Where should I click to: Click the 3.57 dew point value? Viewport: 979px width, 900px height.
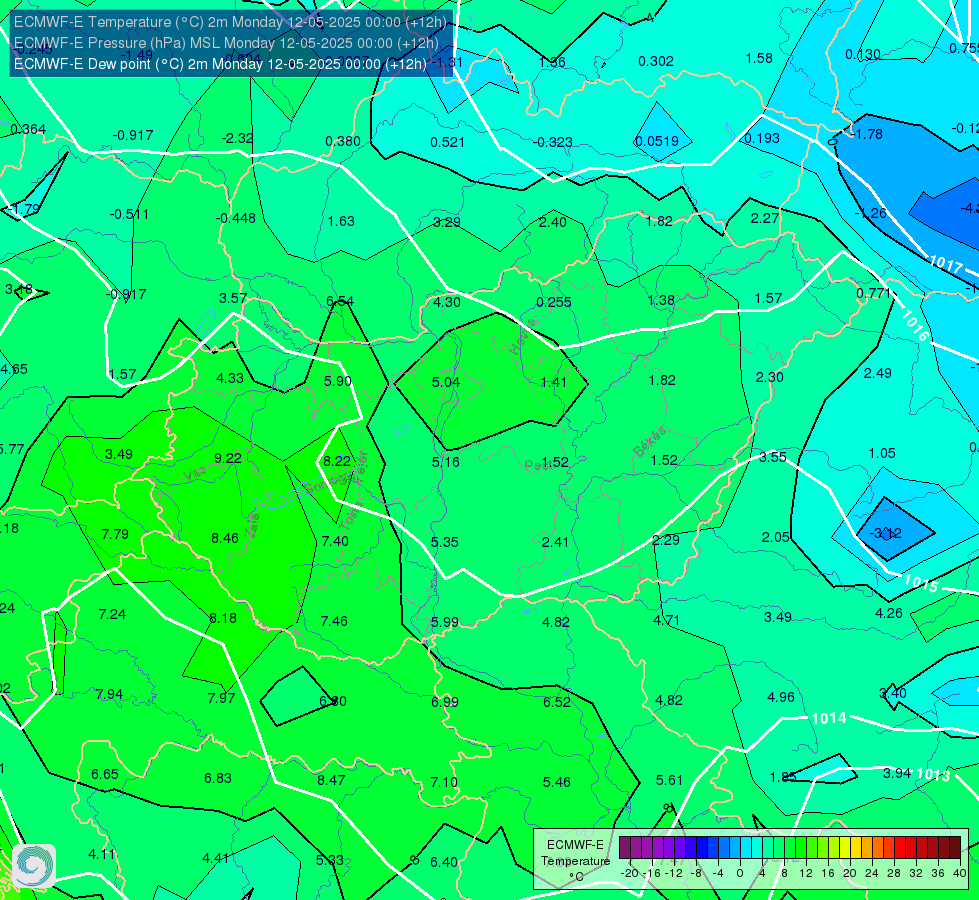[x=233, y=299]
